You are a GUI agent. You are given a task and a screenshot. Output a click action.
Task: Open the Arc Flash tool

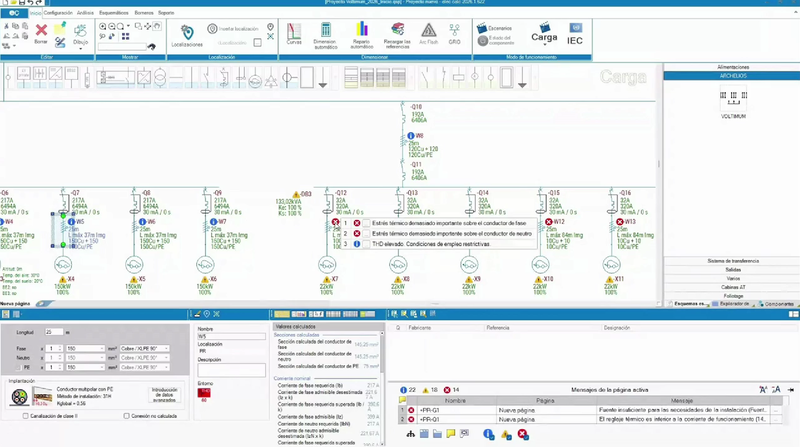pyautogui.click(x=429, y=34)
